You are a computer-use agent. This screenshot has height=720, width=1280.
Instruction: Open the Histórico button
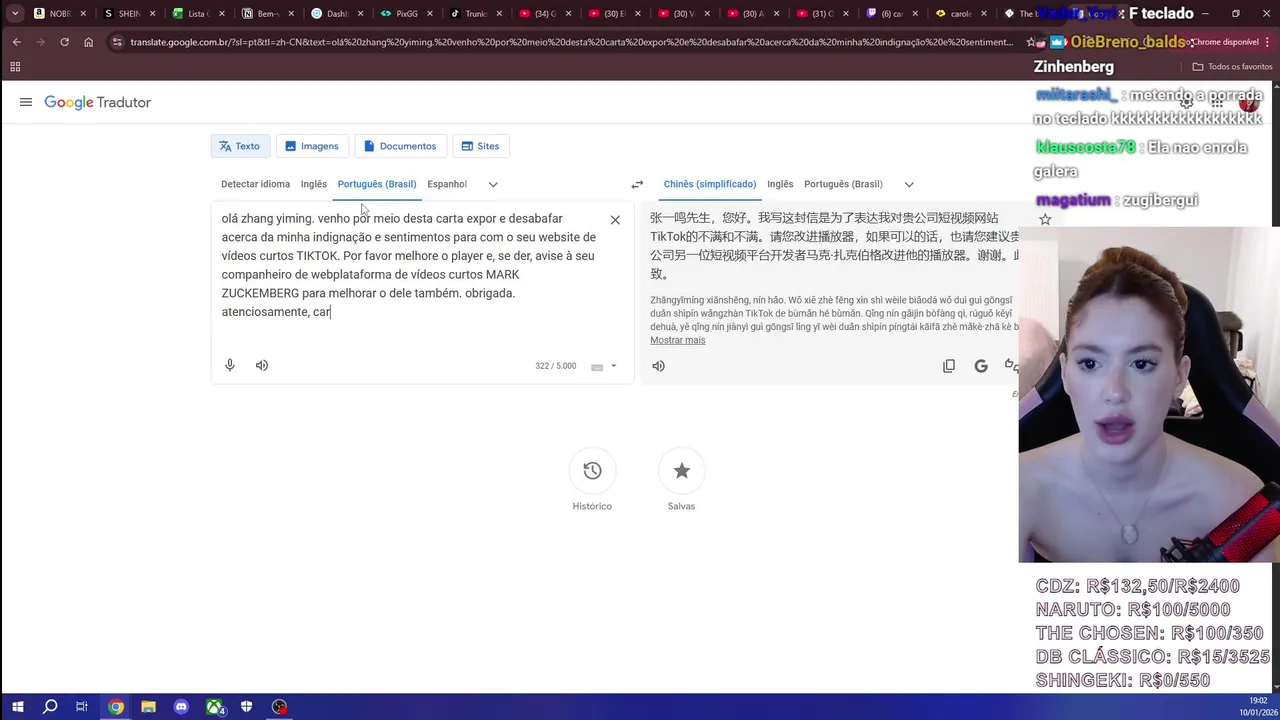tap(592, 471)
